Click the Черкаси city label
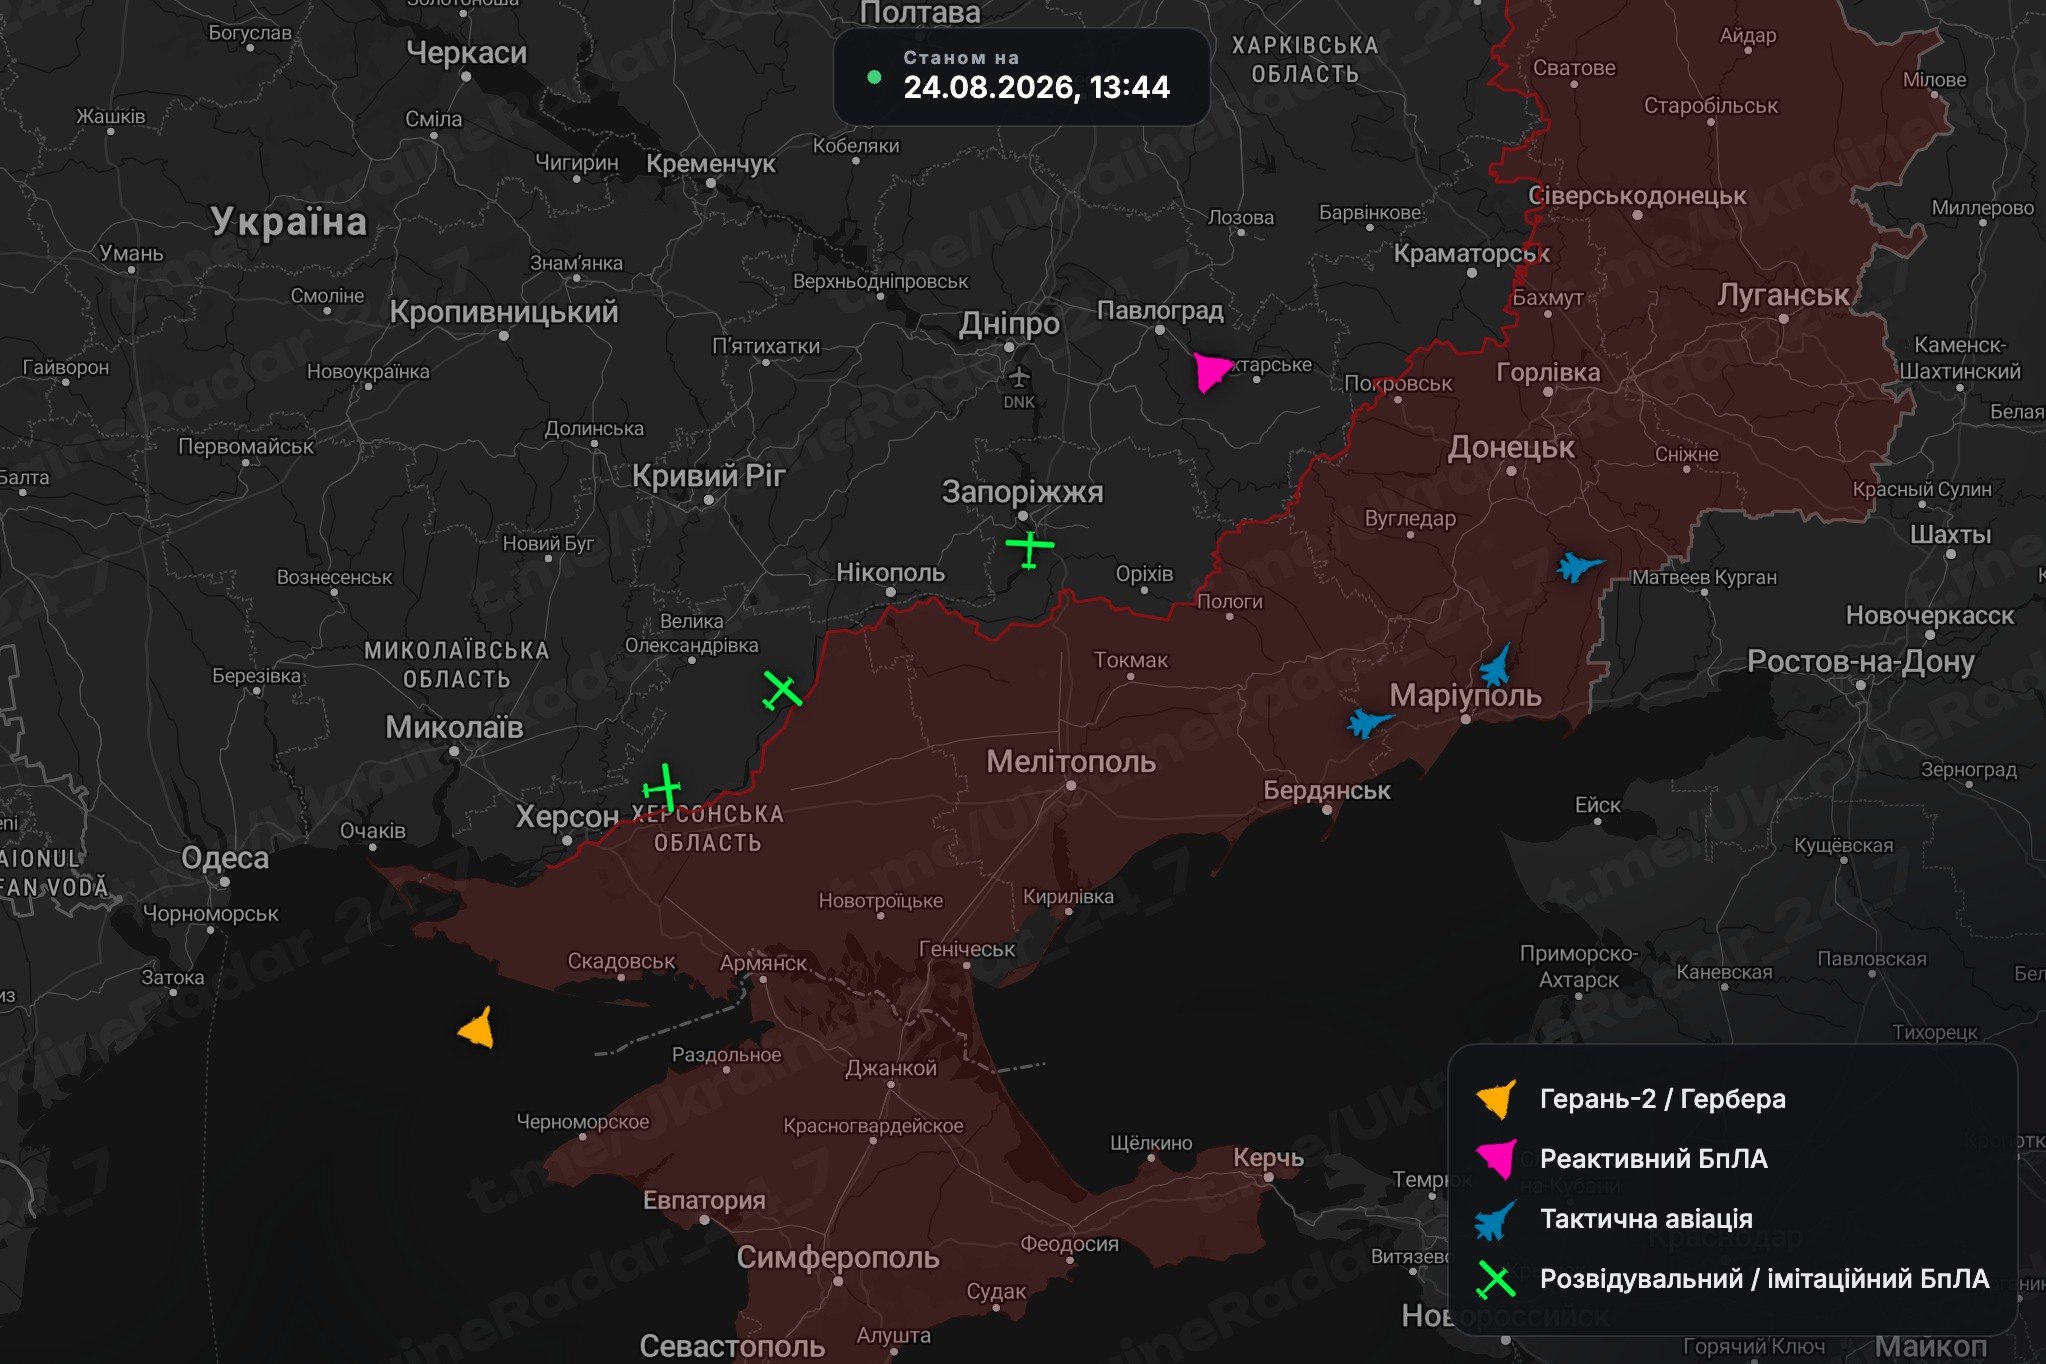The width and height of the screenshot is (2046, 1364). click(x=466, y=53)
